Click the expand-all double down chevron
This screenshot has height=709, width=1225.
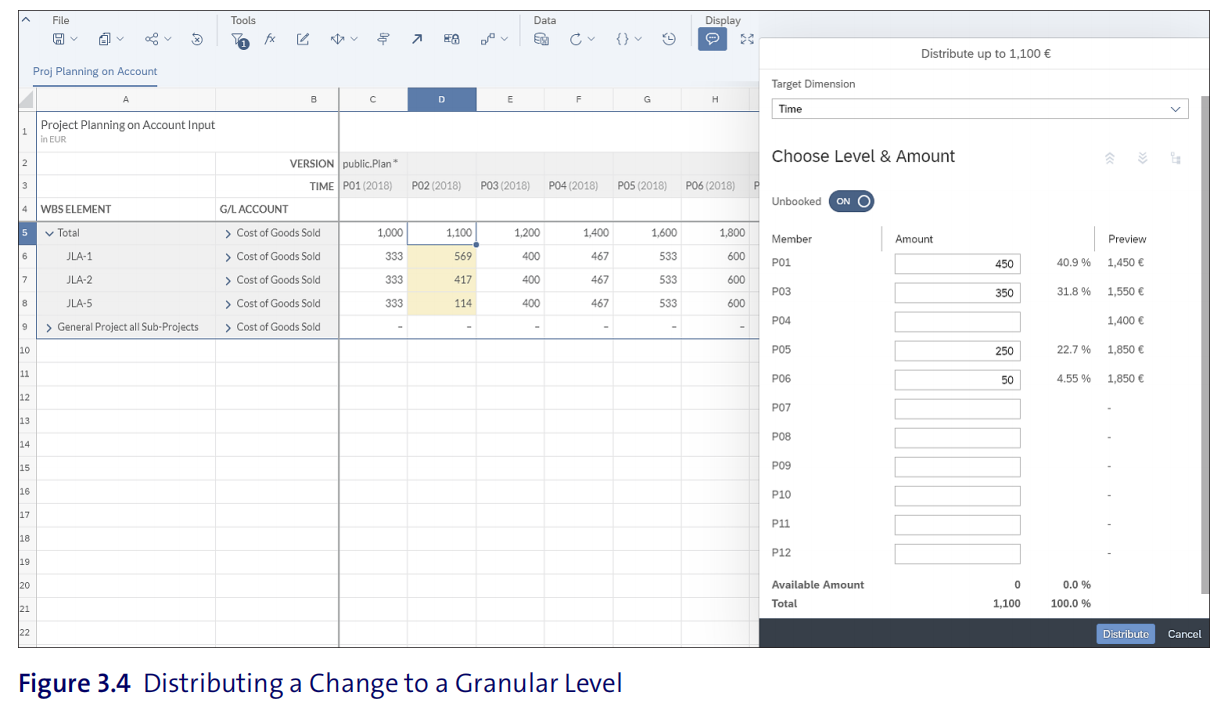(1142, 158)
